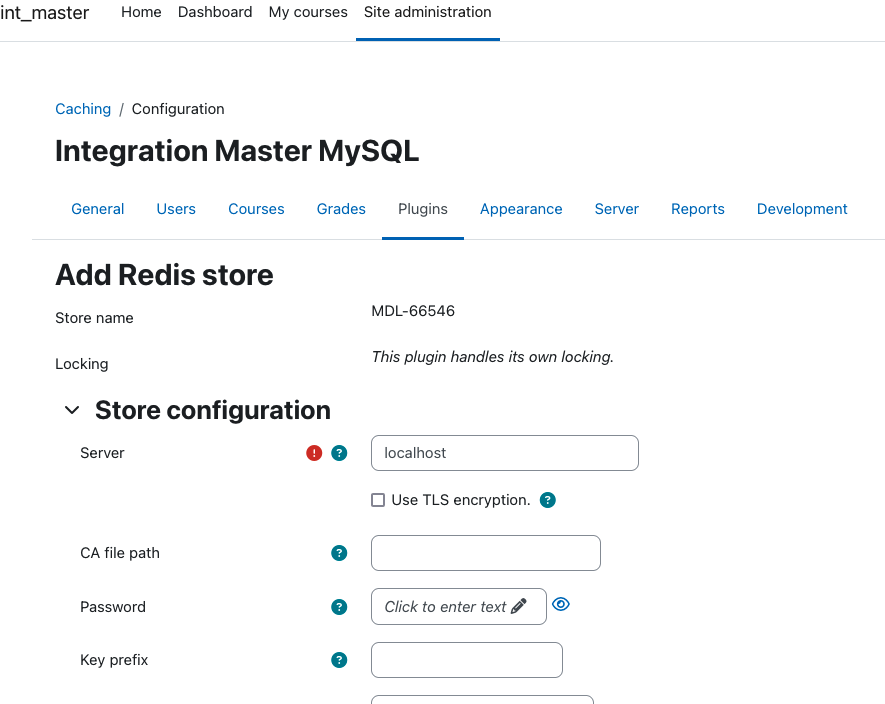Collapse the Store configuration section

pyautogui.click(x=72, y=410)
